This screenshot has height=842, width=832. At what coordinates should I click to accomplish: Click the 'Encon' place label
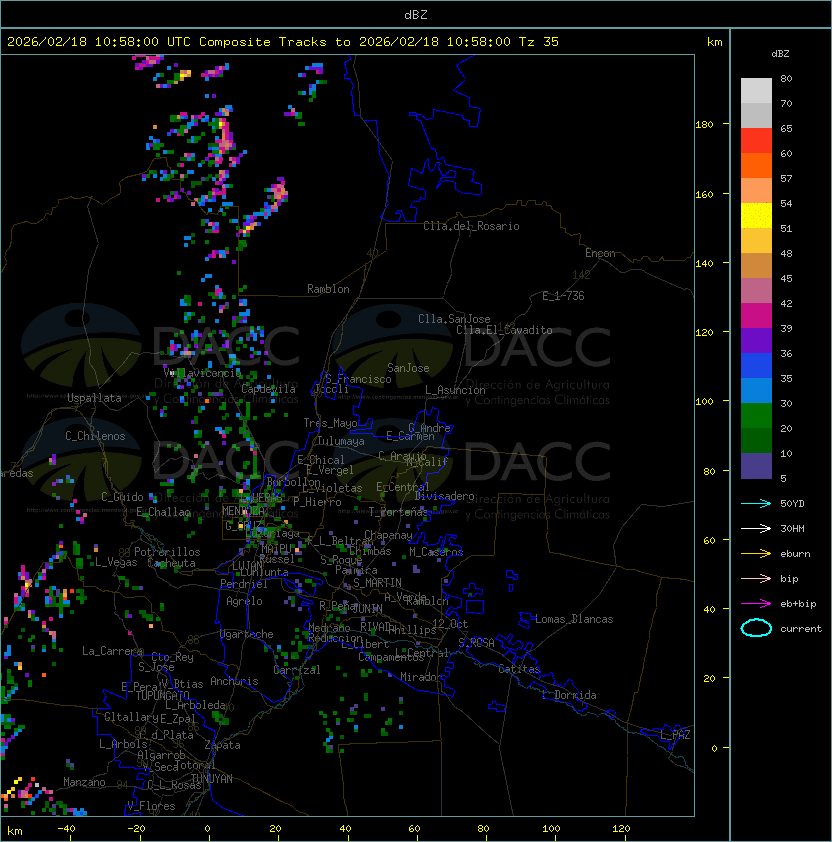click(x=600, y=253)
